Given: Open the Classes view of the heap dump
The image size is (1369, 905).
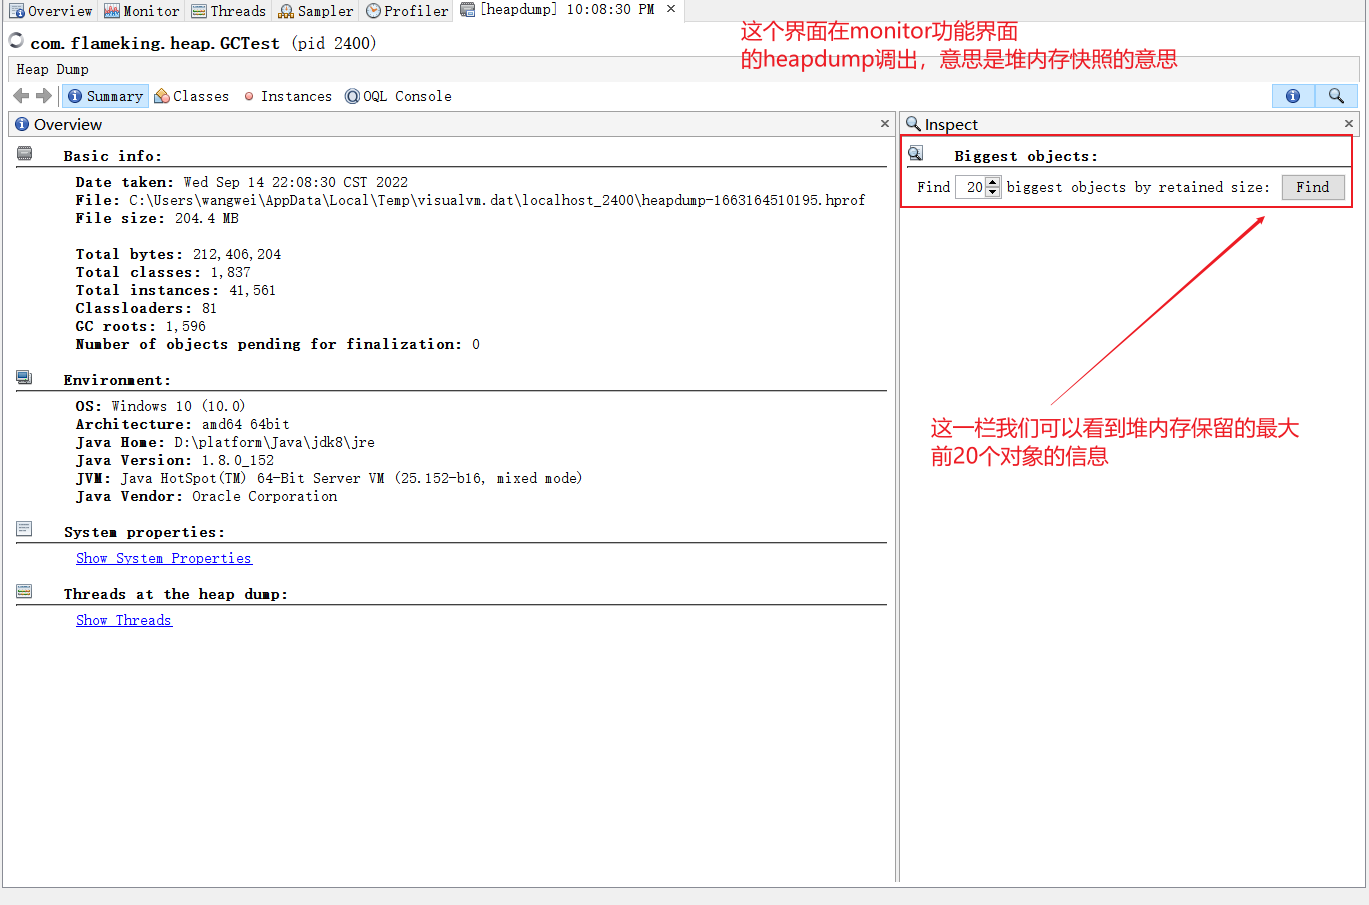Looking at the screenshot, I should coord(191,96).
